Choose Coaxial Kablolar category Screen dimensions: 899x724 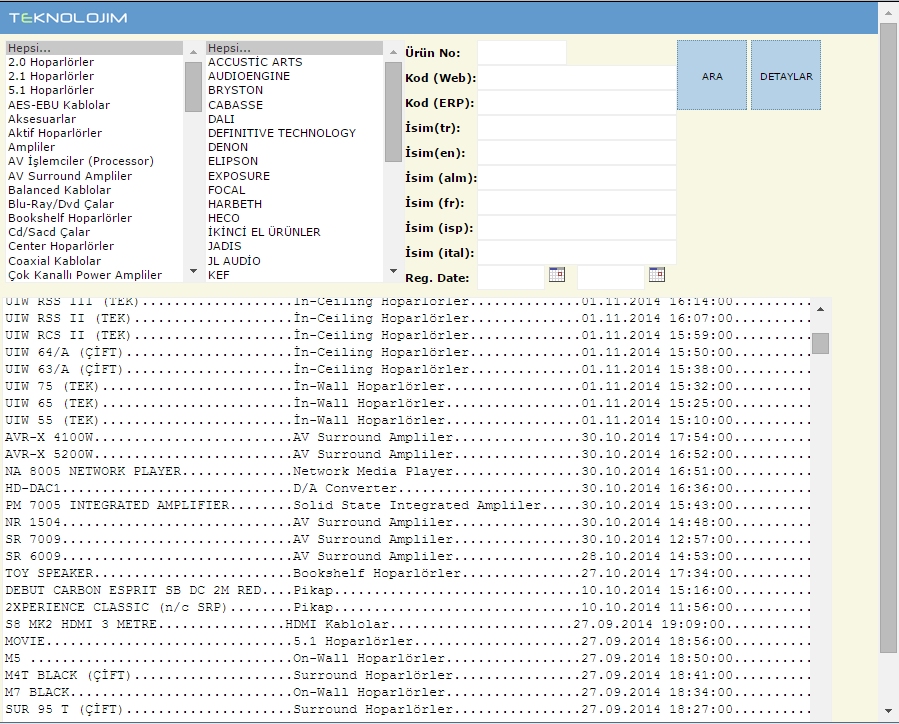pyautogui.click(x=95, y=261)
